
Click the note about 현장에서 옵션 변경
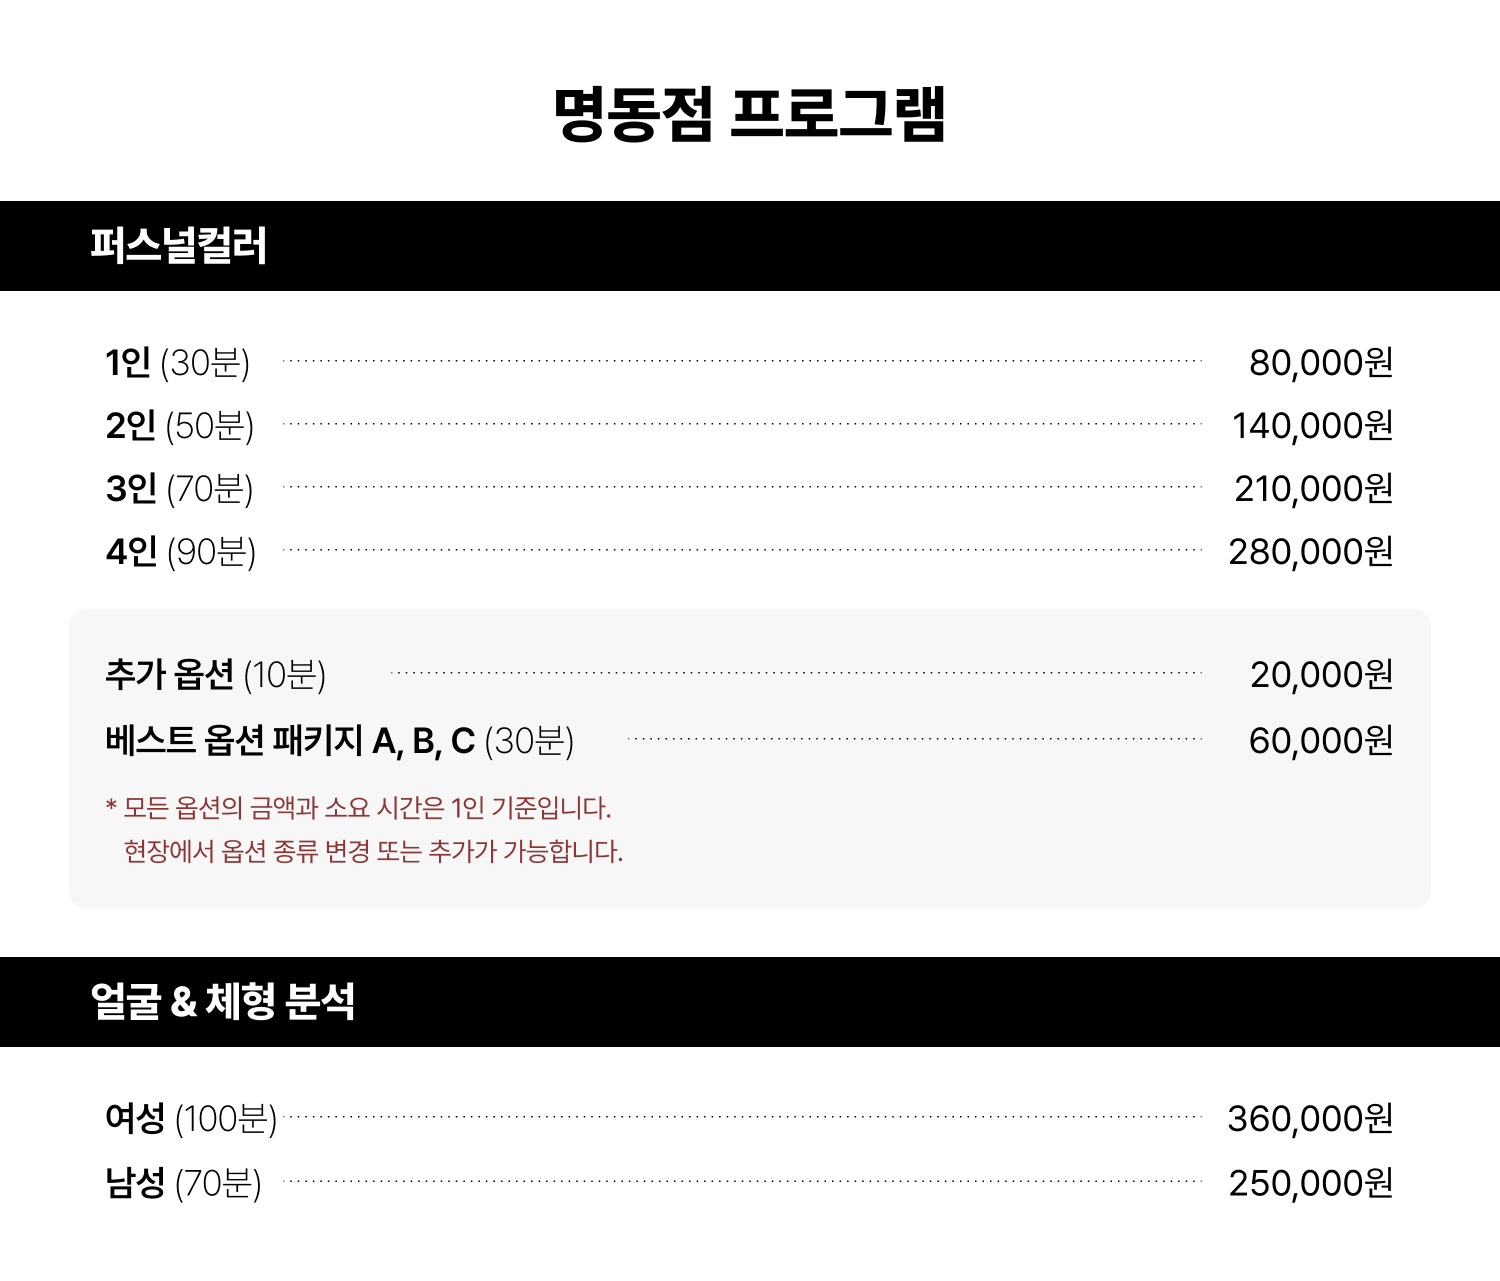tap(373, 852)
